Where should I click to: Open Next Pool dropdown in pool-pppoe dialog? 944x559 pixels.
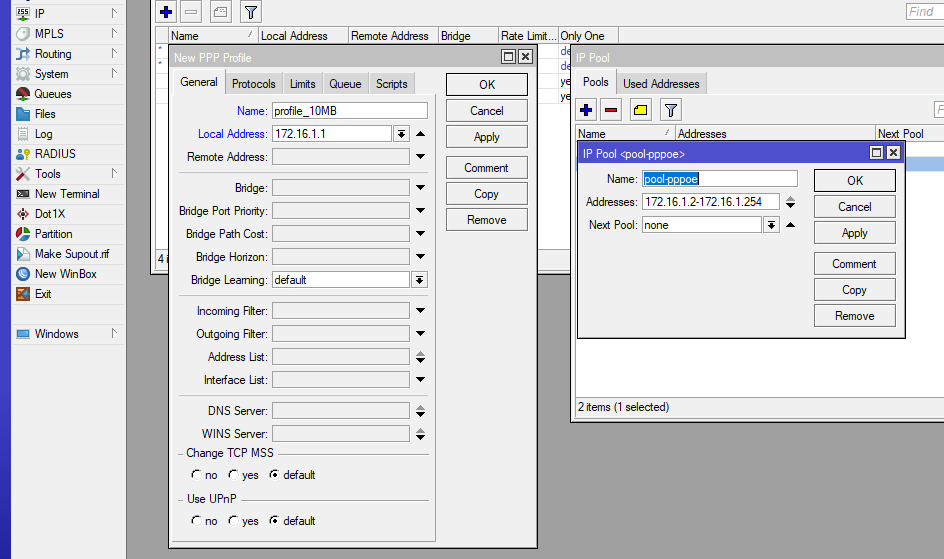pos(771,225)
